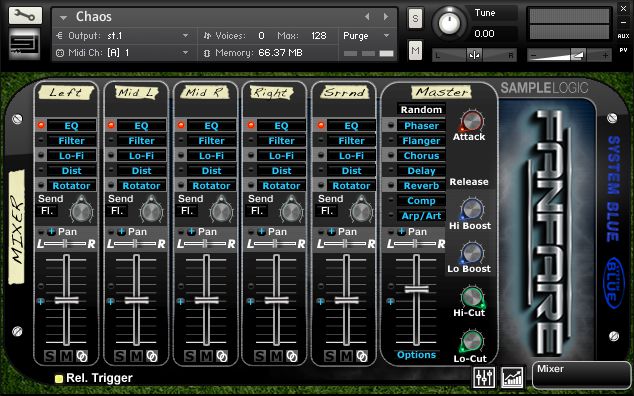Open the Srrnd channel Send Fl. selector
Image resolution: width=634 pixels, height=396 pixels.
coord(327,211)
